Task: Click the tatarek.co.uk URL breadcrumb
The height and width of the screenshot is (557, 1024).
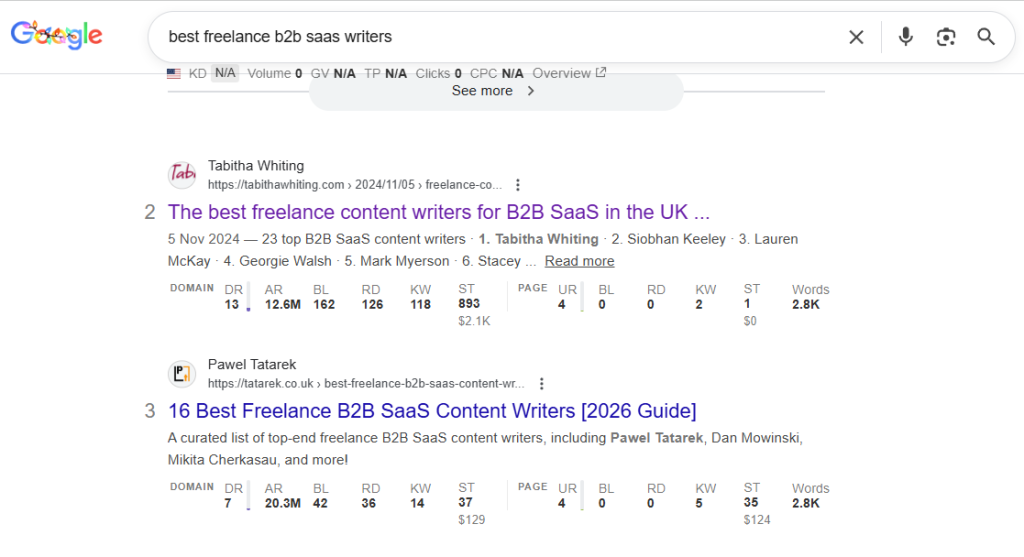Action: [366, 383]
